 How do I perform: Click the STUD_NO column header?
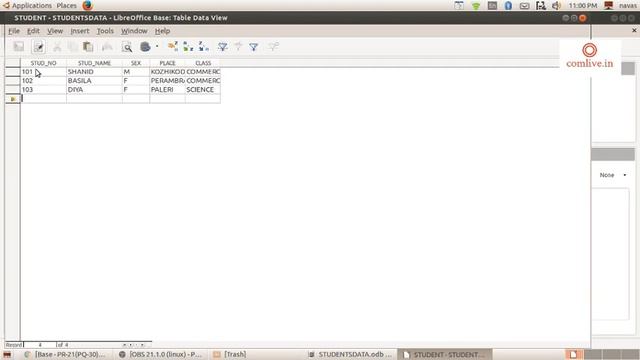(43, 63)
